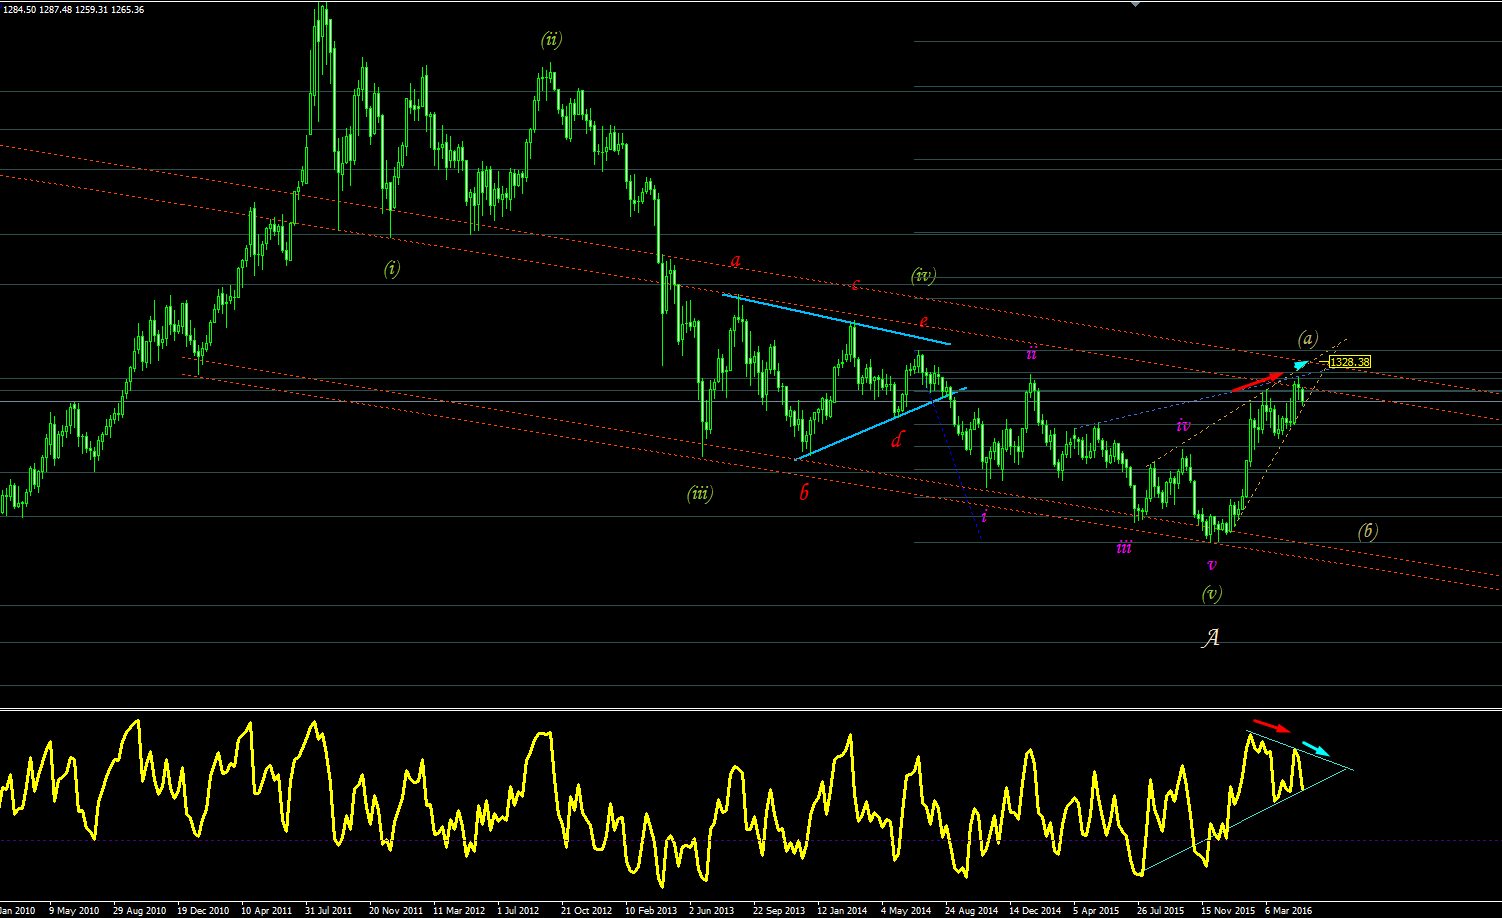1502x918 pixels.
Task: Click the '9 May 2010' date label
Action: point(74,911)
